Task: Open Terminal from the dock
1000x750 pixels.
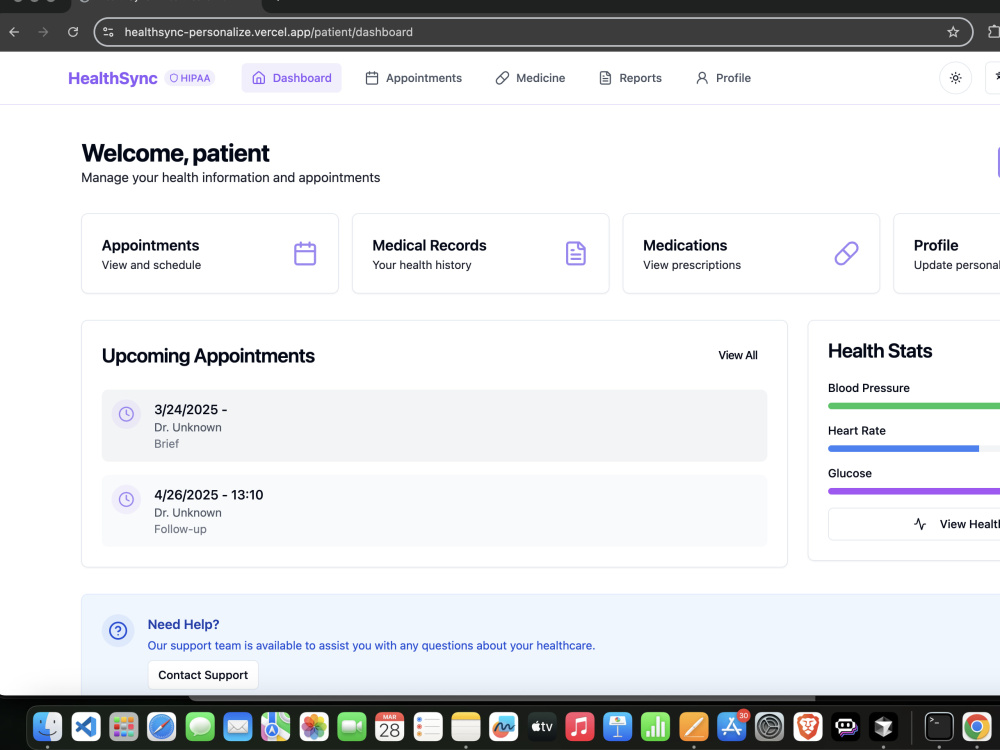Action: (x=939, y=727)
